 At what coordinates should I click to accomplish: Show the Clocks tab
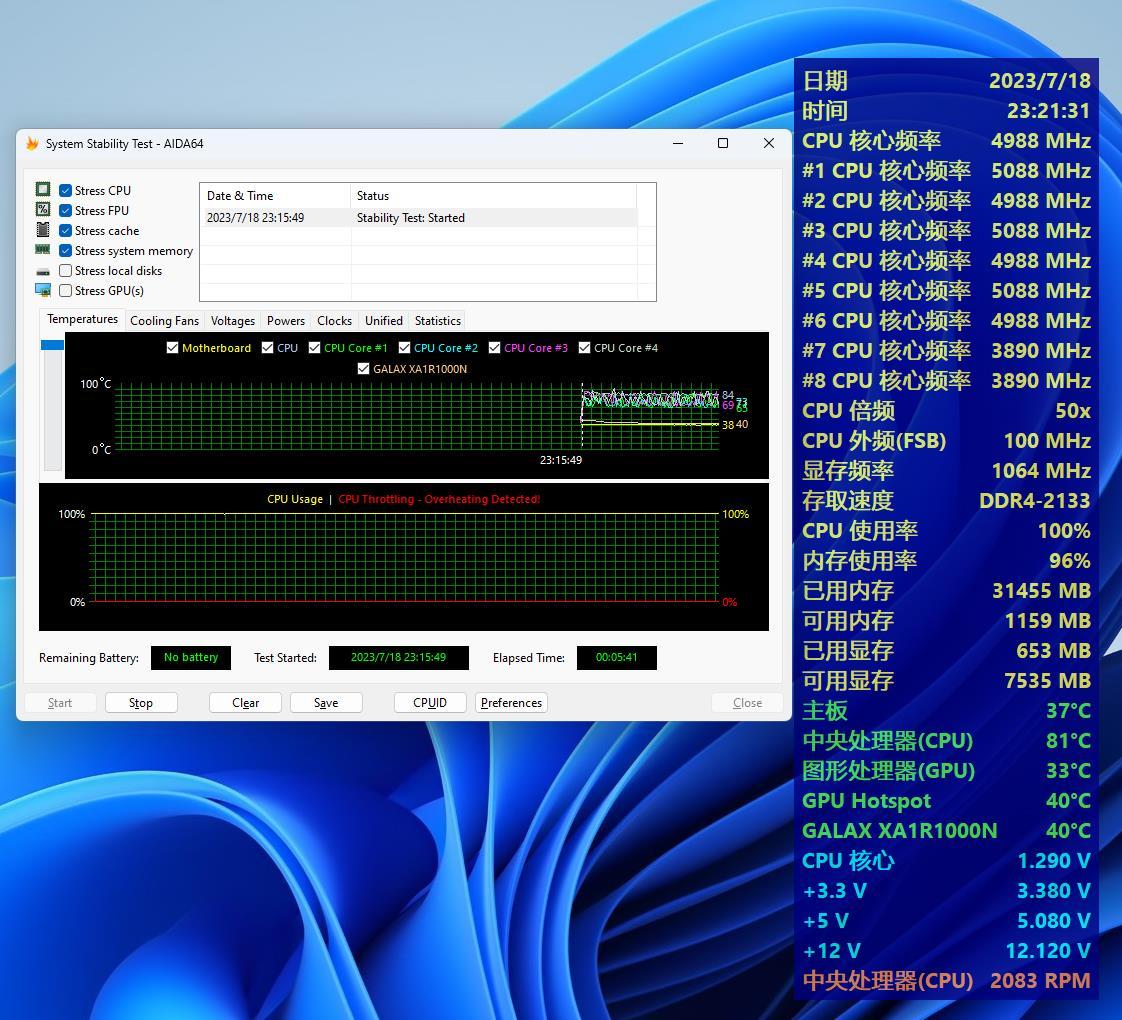click(x=334, y=321)
